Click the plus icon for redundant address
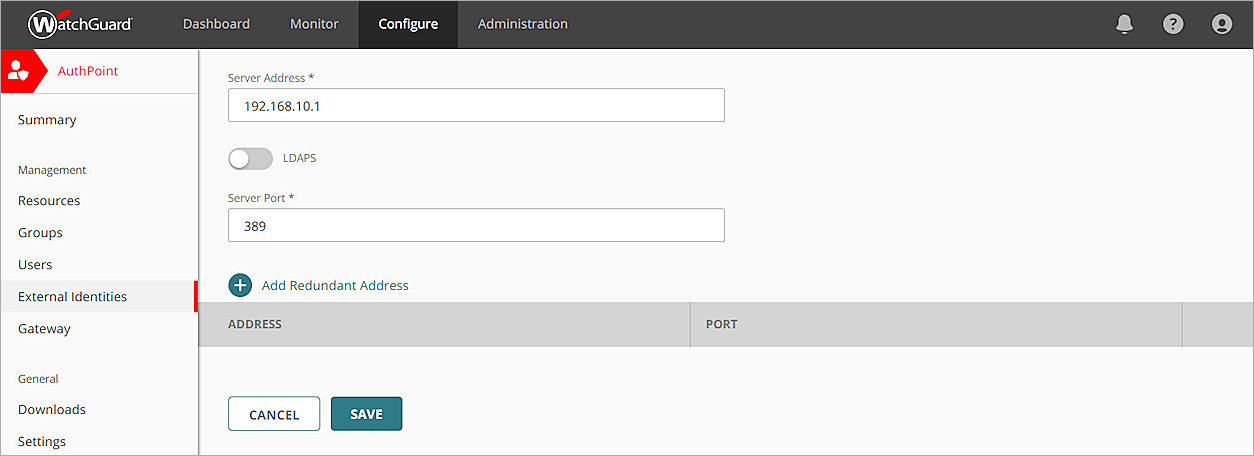 [x=240, y=285]
